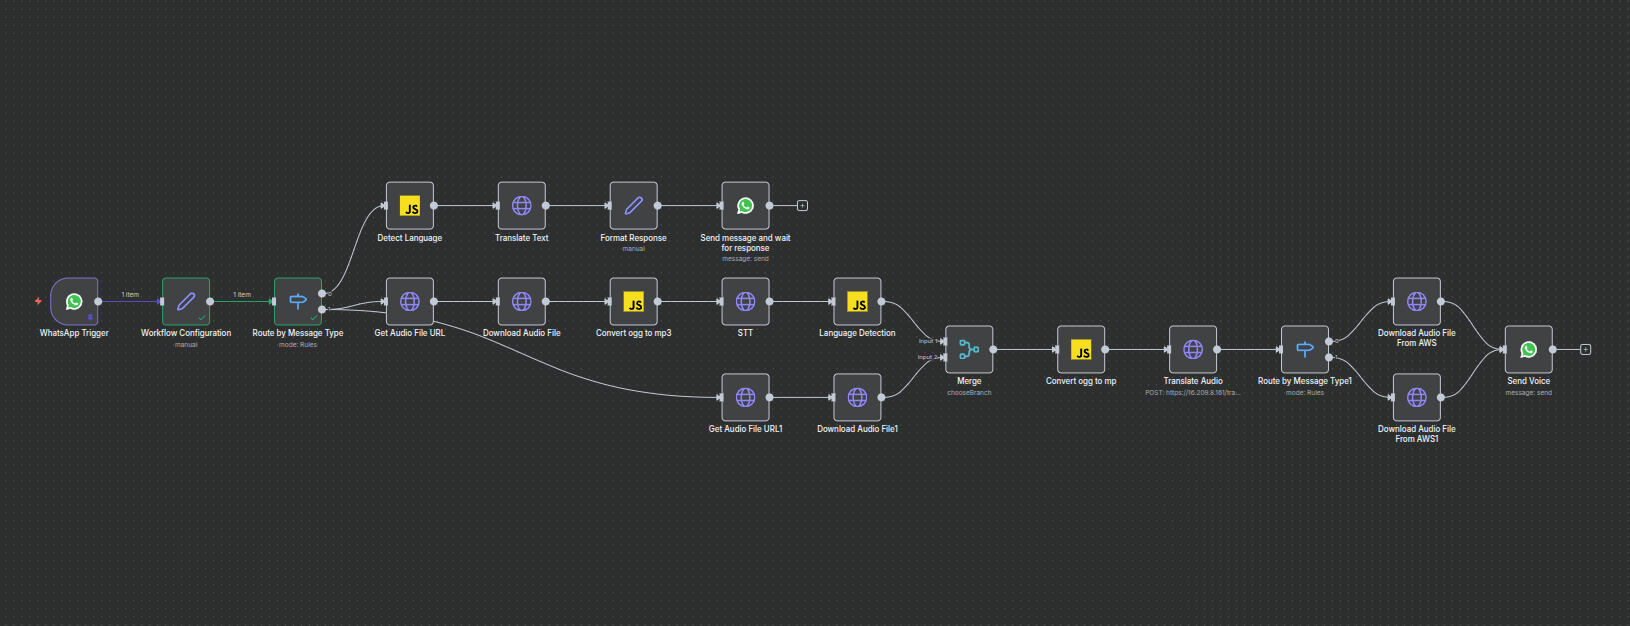
Task: Click the Language Detection node
Action: [858, 301]
